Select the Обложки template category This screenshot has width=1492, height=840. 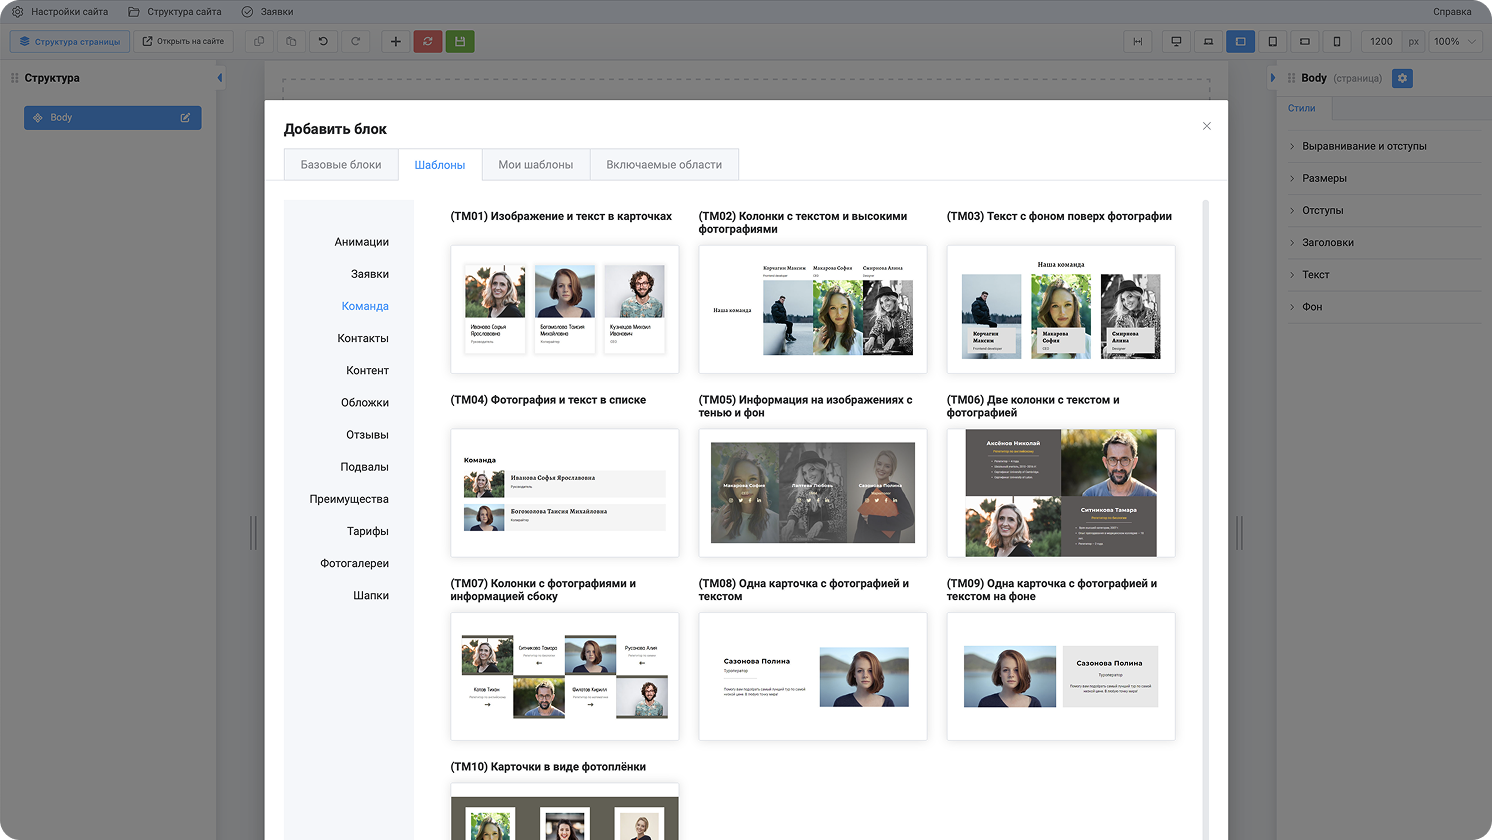pos(365,402)
